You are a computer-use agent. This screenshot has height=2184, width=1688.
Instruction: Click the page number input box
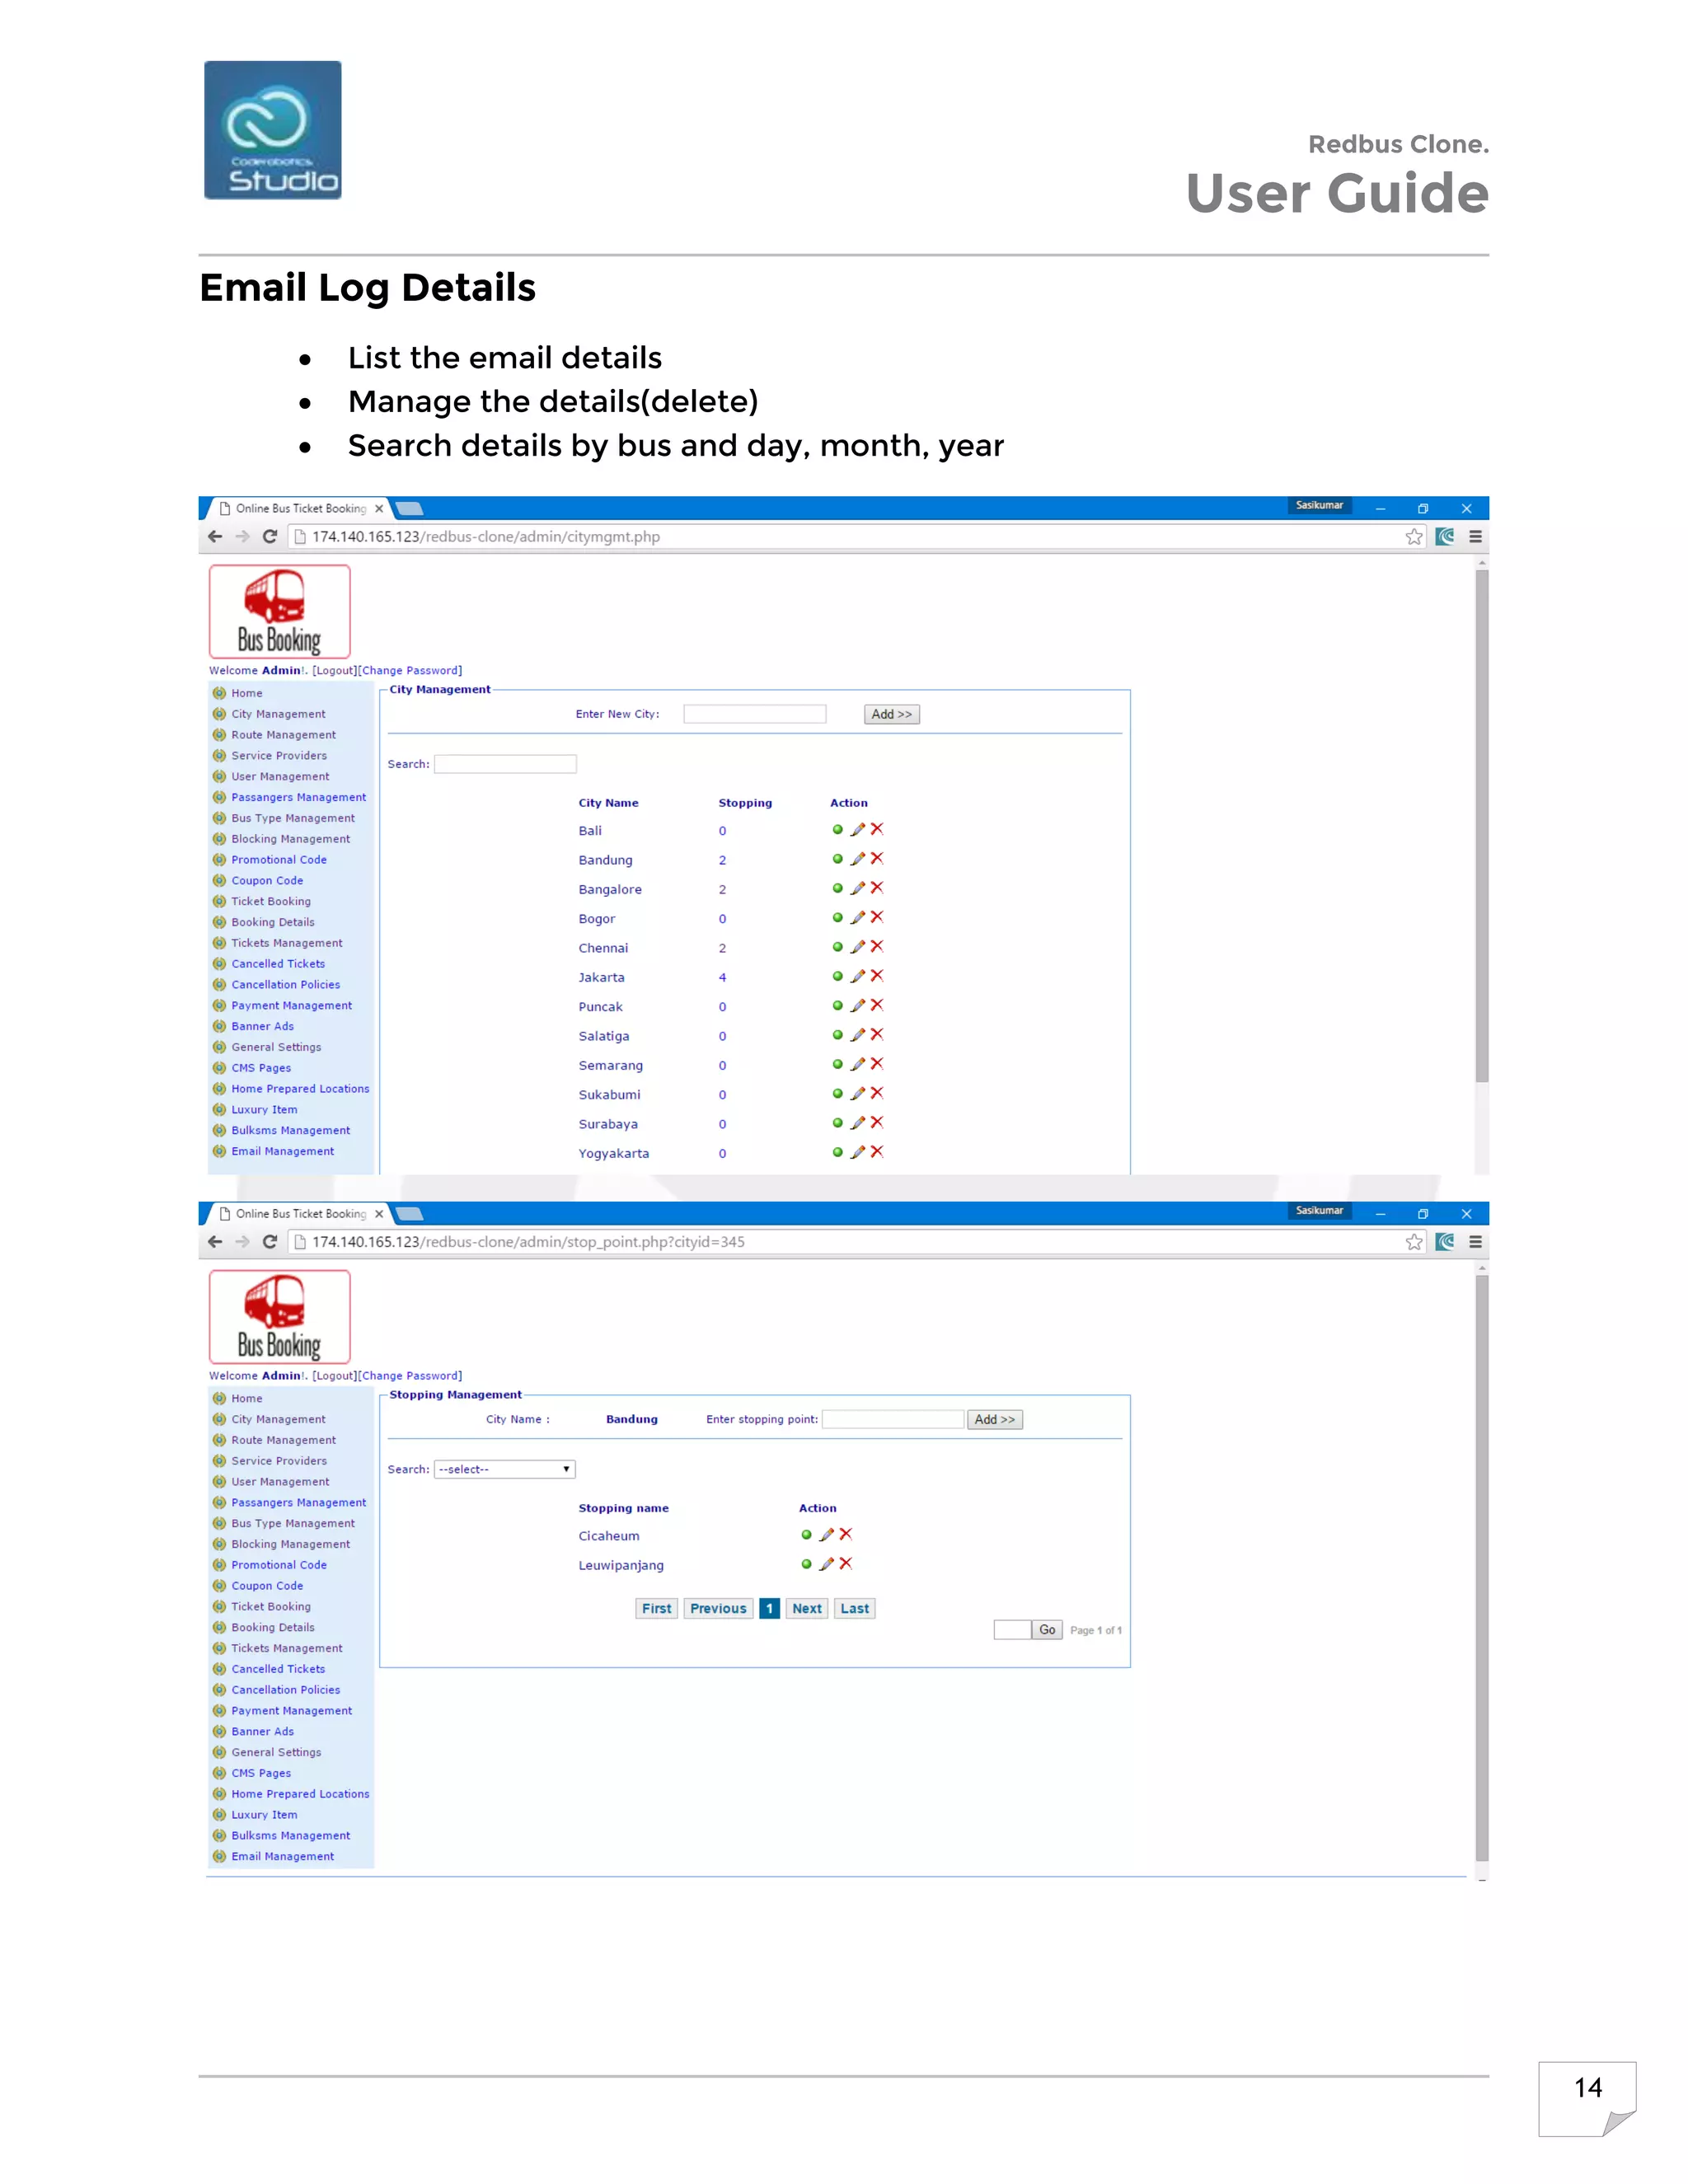pyautogui.click(x=1012, y=1630)
